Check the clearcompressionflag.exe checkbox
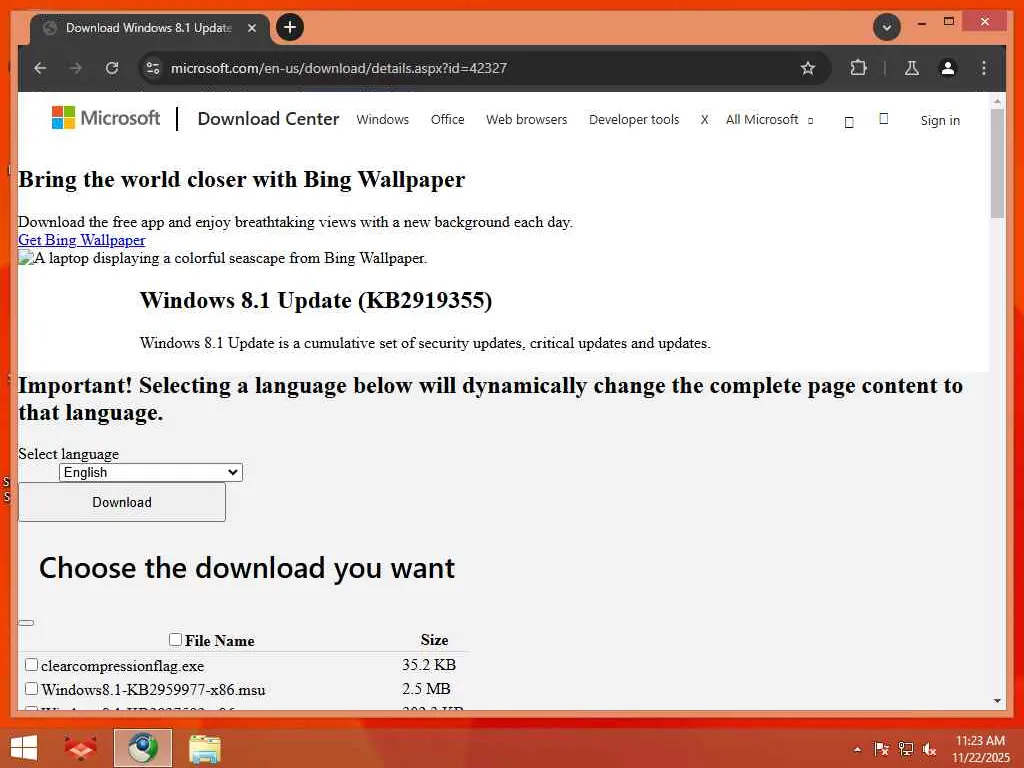1024x768 pixels. (x=31, y=665)
